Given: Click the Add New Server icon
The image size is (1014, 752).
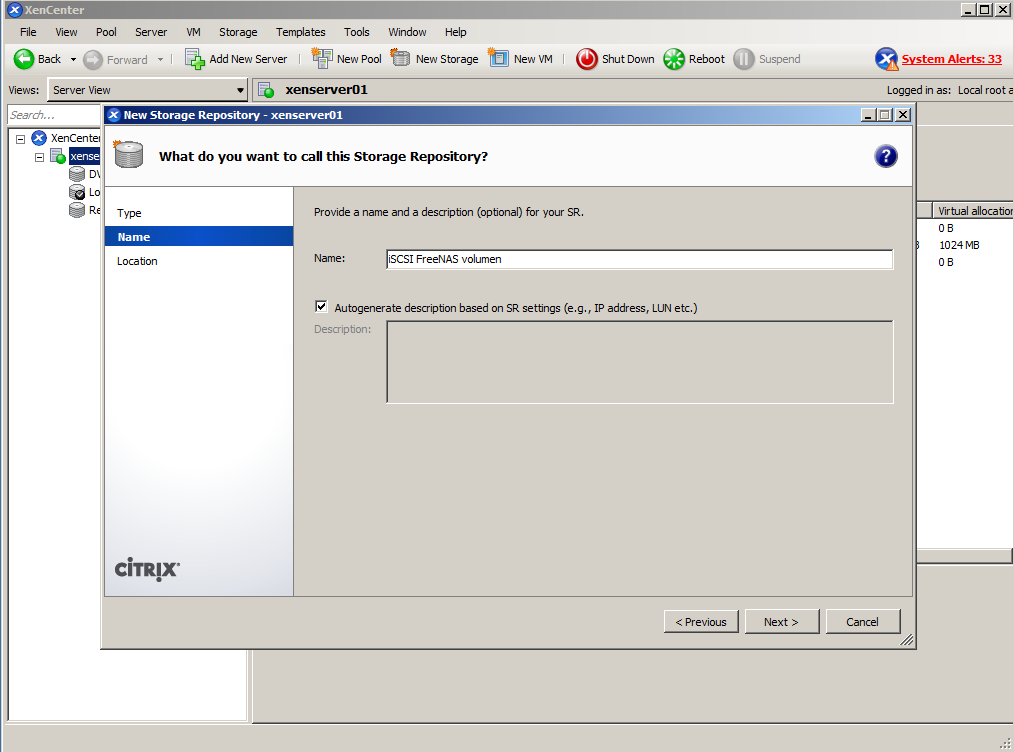Looking at the screenshot, I should (x=195, y=59).
